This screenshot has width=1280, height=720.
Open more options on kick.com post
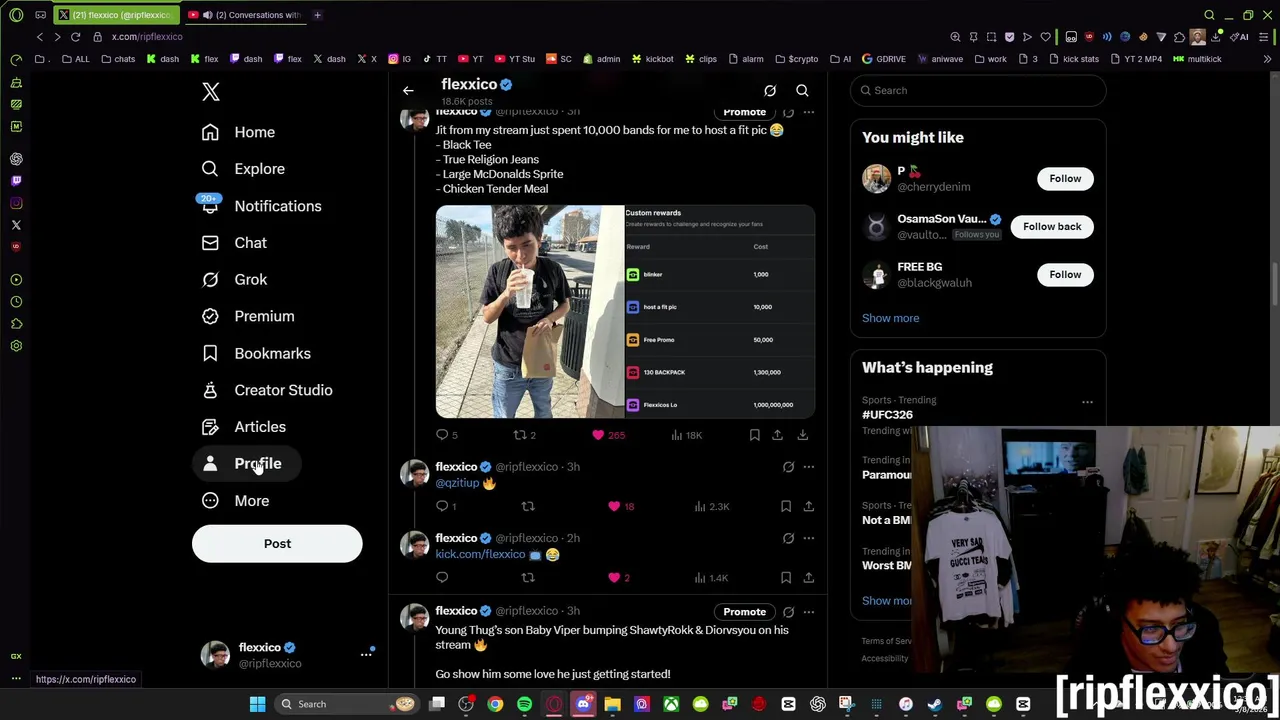[x=808, y=539]
